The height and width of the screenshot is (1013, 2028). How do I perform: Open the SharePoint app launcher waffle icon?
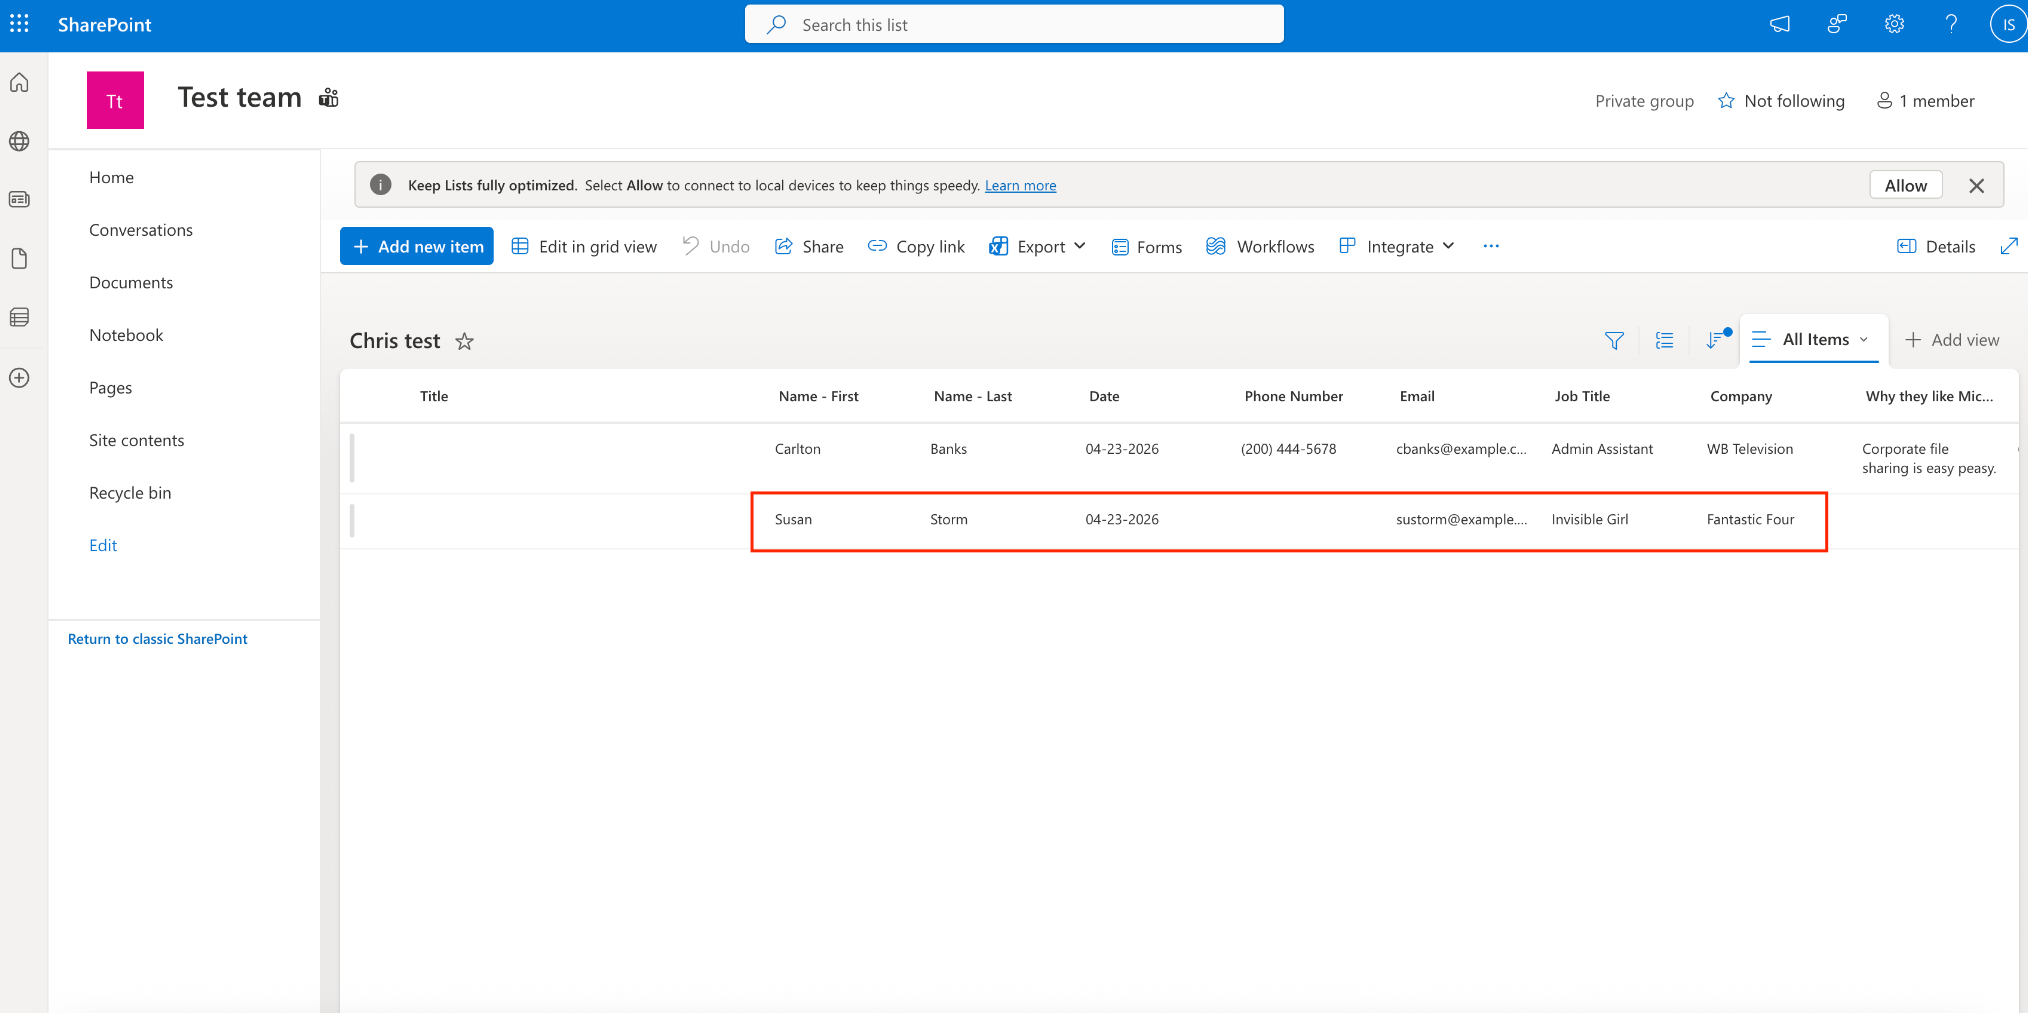point(19,23)
